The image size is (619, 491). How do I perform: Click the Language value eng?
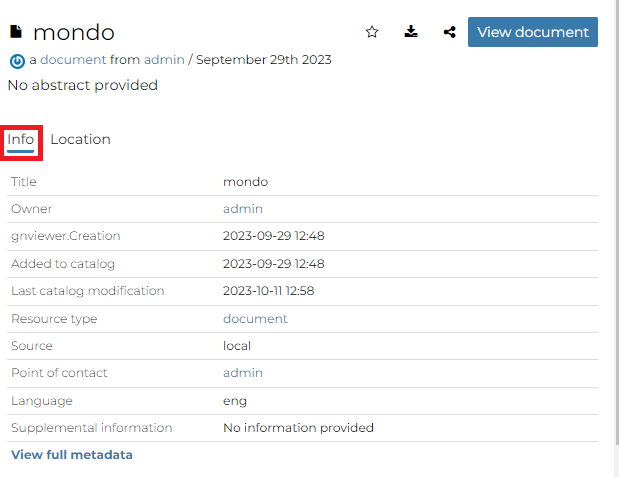point(235,401)
